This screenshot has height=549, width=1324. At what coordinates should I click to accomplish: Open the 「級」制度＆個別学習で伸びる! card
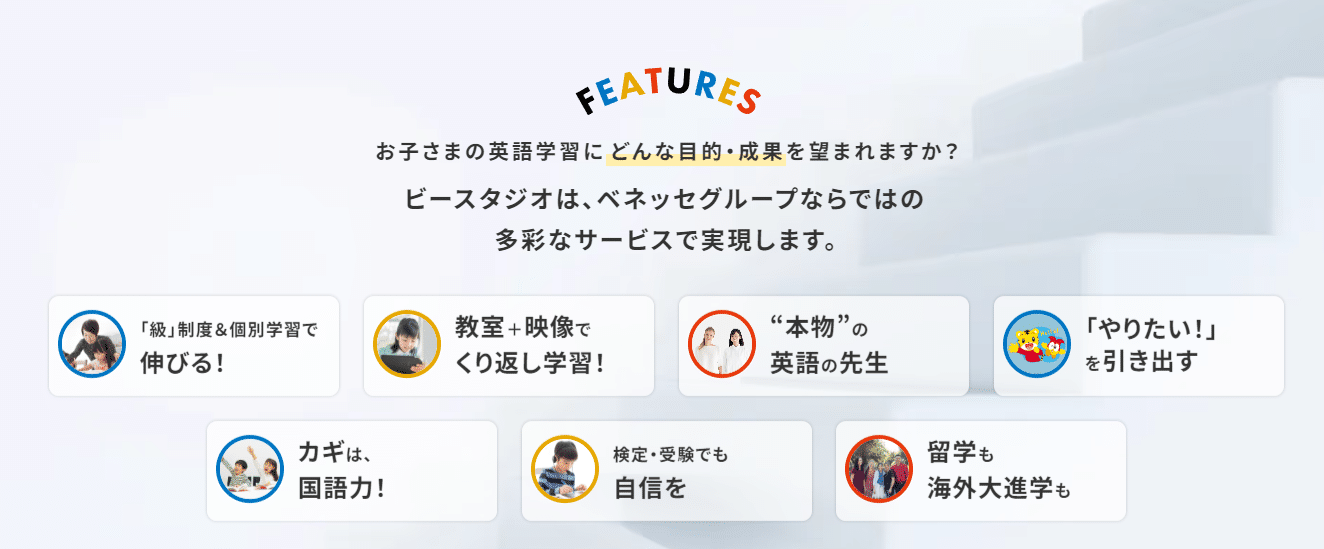(194, 346)
